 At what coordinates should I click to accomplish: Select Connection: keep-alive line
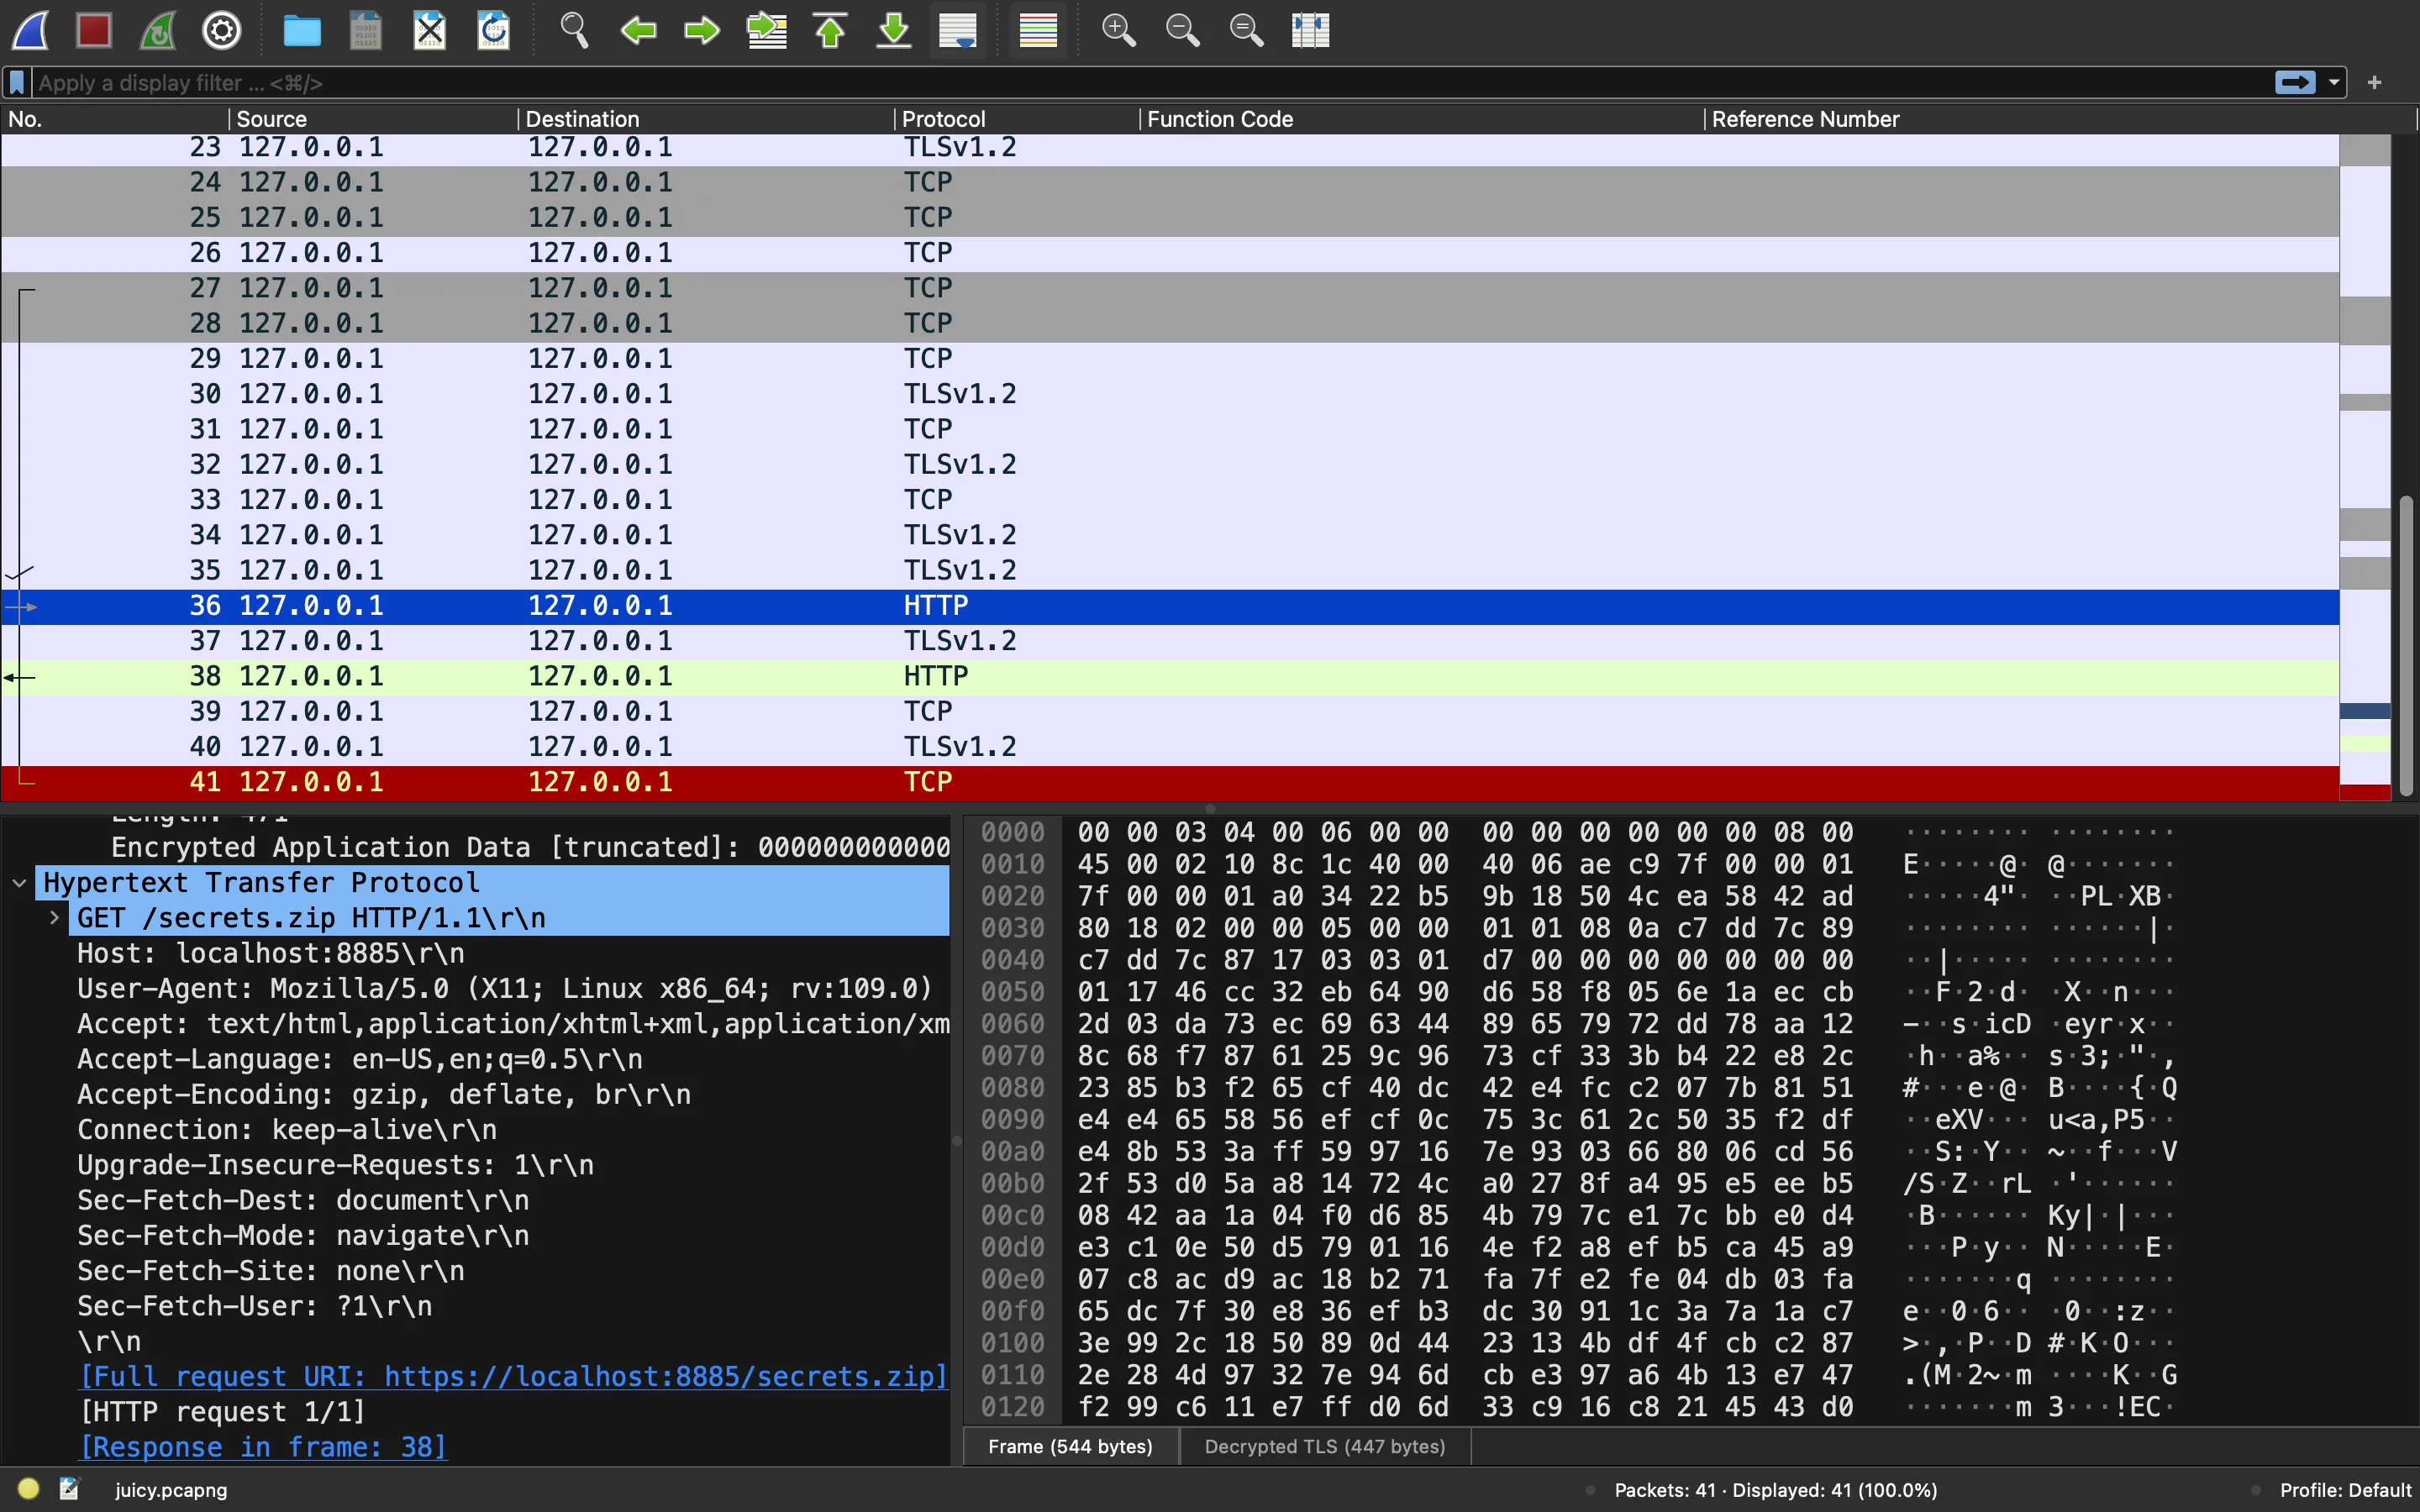pos(287,1130)
